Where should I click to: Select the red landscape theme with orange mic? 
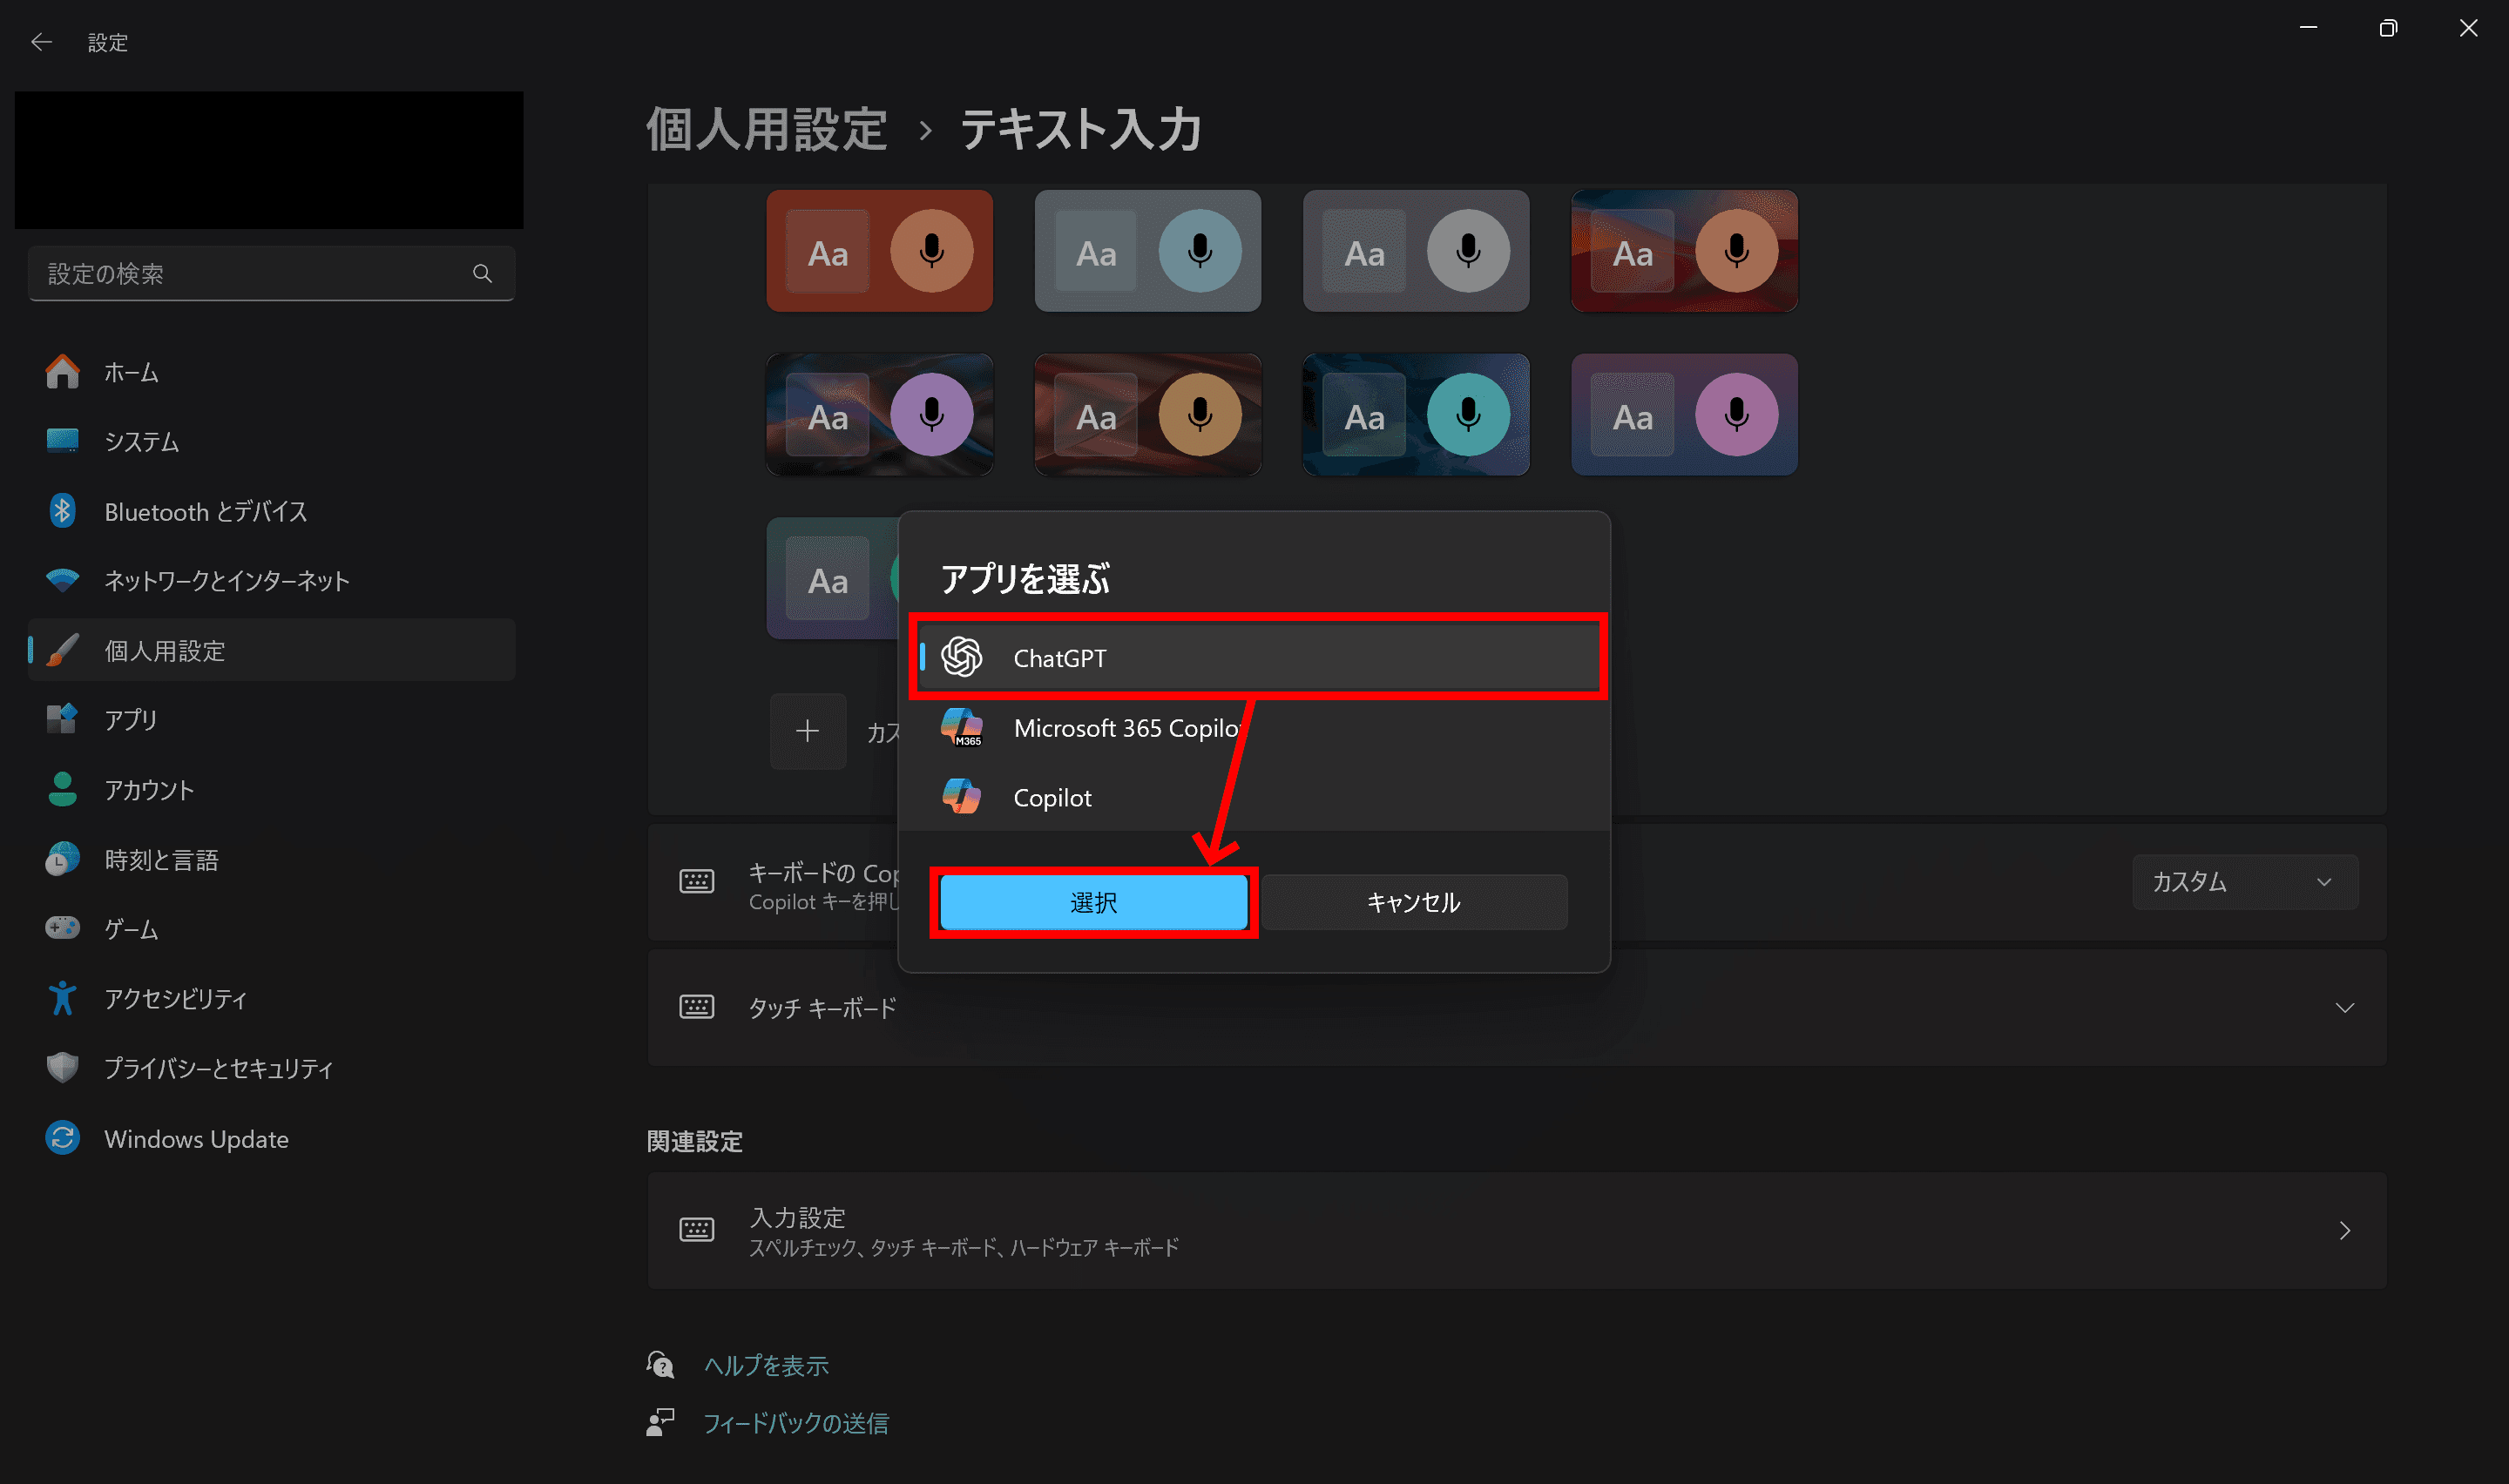pyautogui.click(x=1684, y=251)
